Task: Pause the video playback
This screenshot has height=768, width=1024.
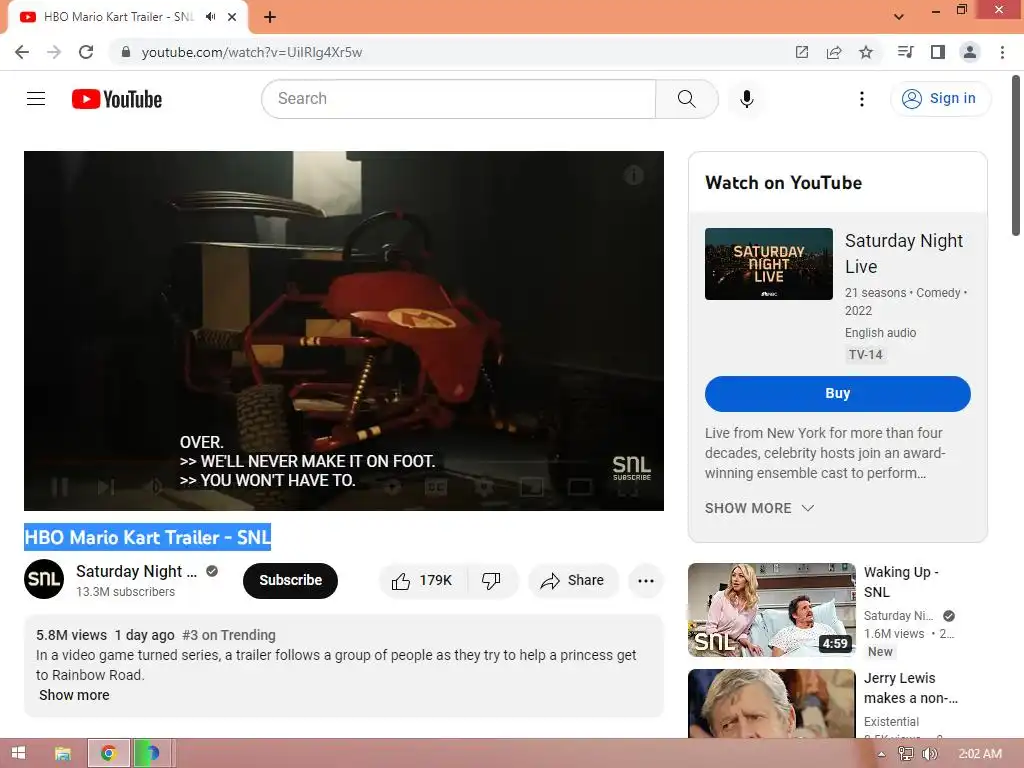Action: point(60,487)
